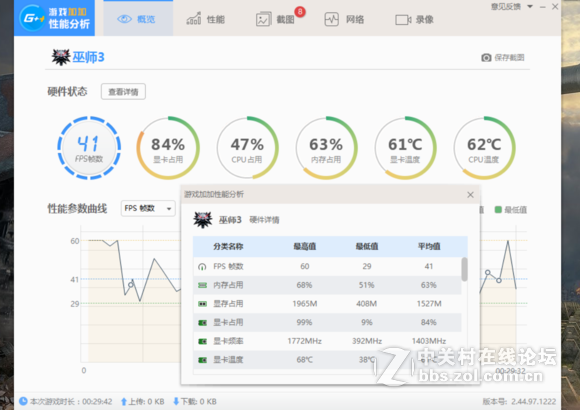Click the 巫师3 wolf head icon in main window

(61, 57)
